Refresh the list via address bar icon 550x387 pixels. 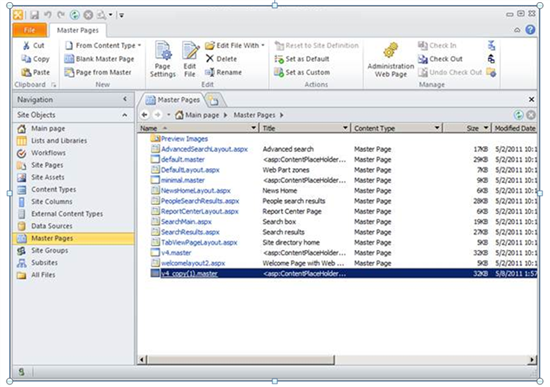pos(518,115)
